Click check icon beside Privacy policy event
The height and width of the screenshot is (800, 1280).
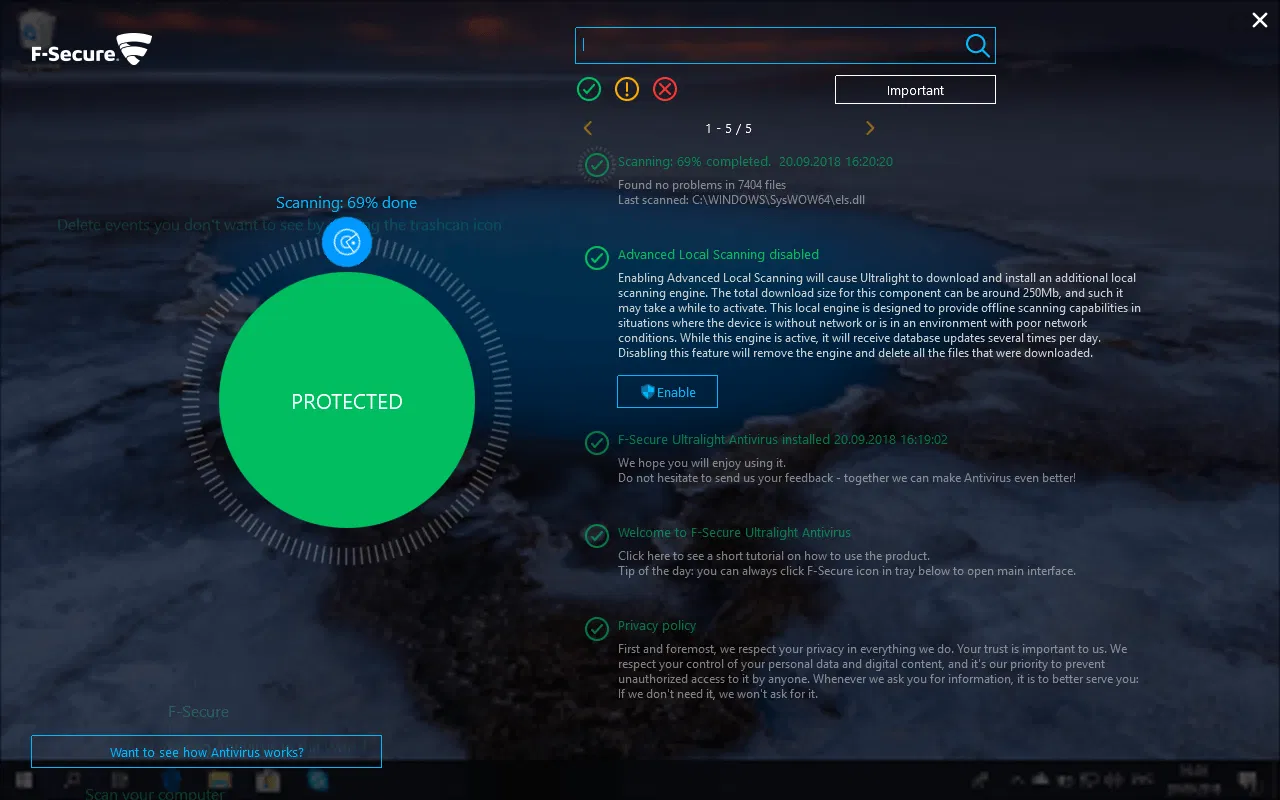[597, 629]
